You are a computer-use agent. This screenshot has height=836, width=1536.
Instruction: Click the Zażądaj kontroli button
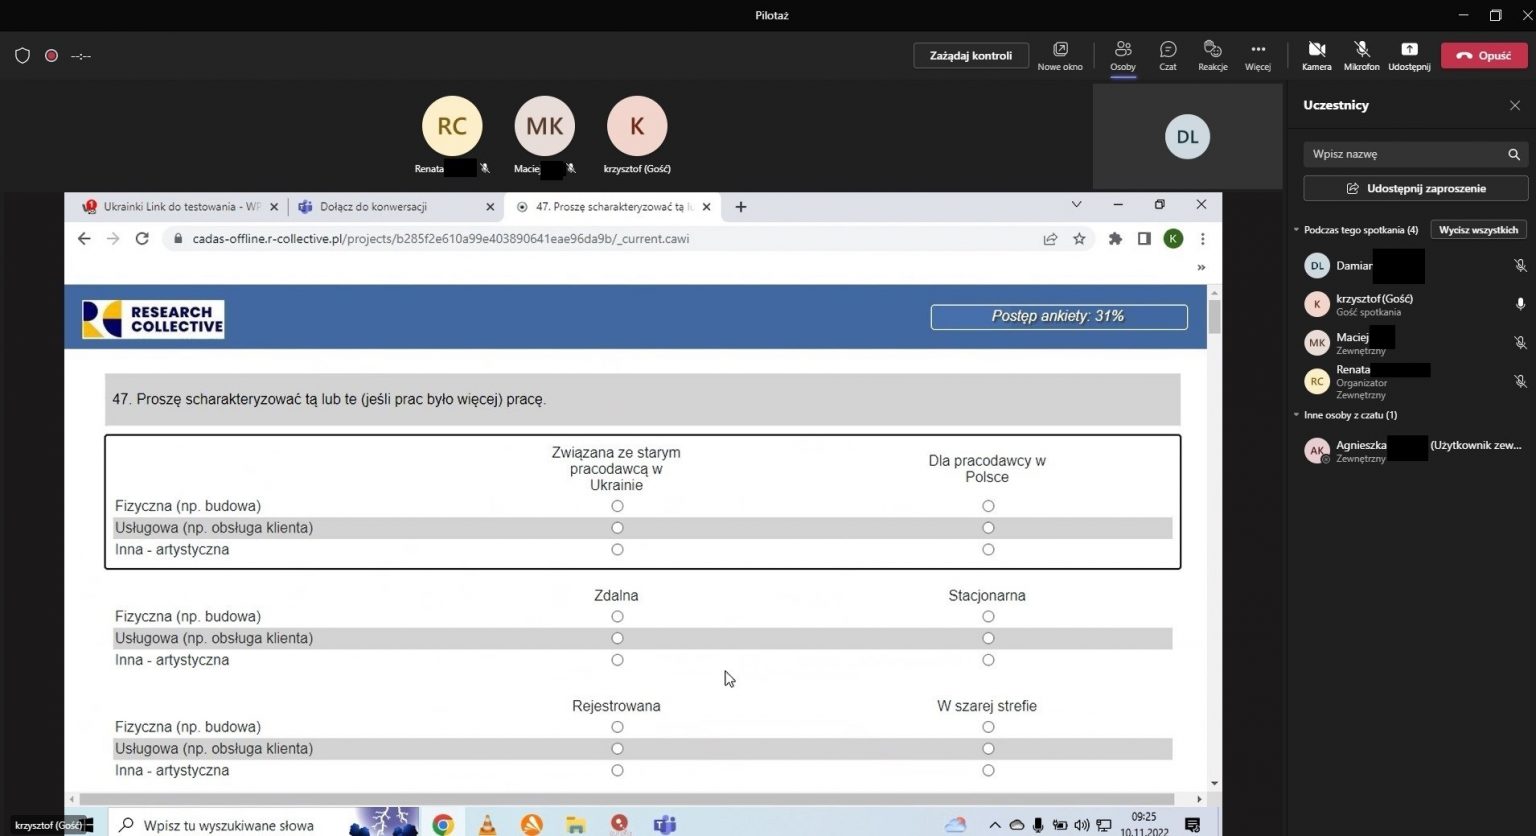click(970, 56)
